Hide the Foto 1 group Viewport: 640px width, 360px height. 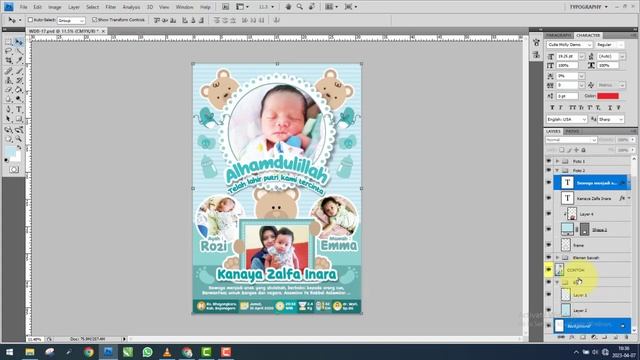coord(549,161)
